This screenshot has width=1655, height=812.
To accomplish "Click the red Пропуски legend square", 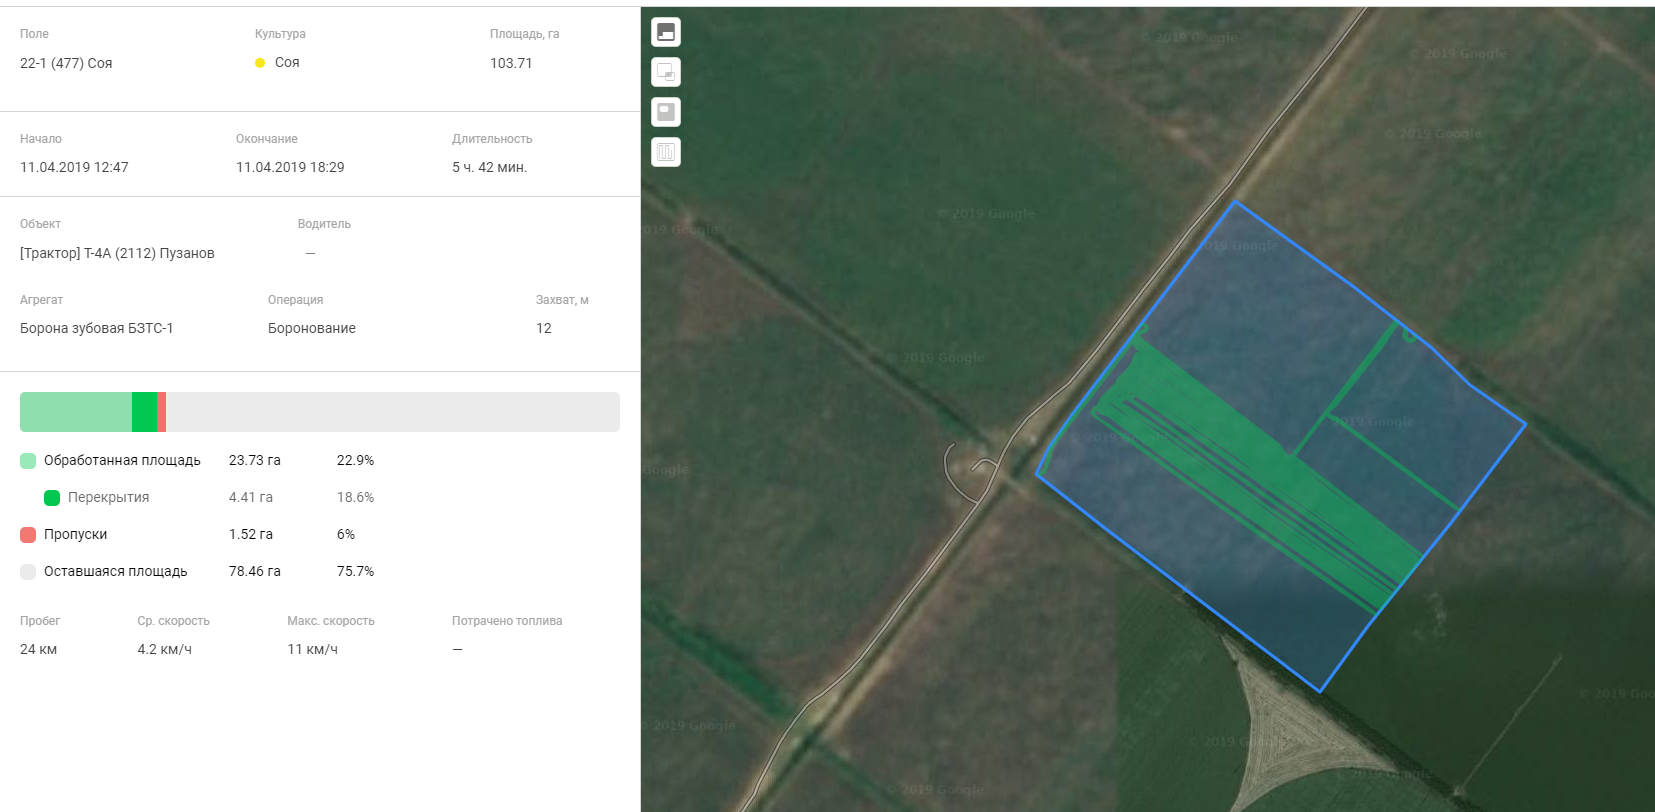I will [x=28, y=535].
